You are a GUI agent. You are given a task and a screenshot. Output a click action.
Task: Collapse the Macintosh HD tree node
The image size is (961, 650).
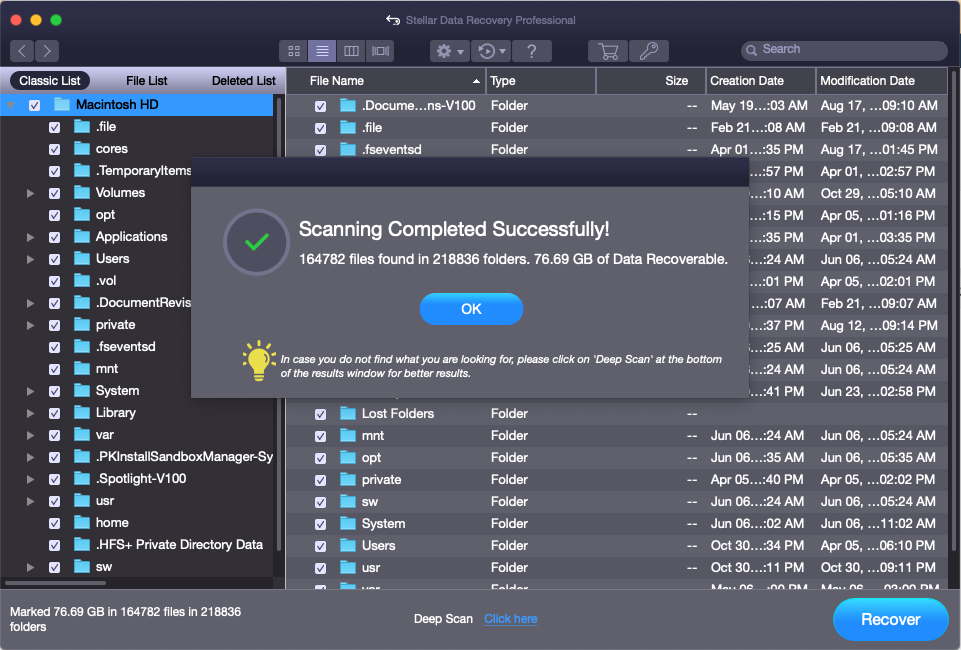coord(11,105)
